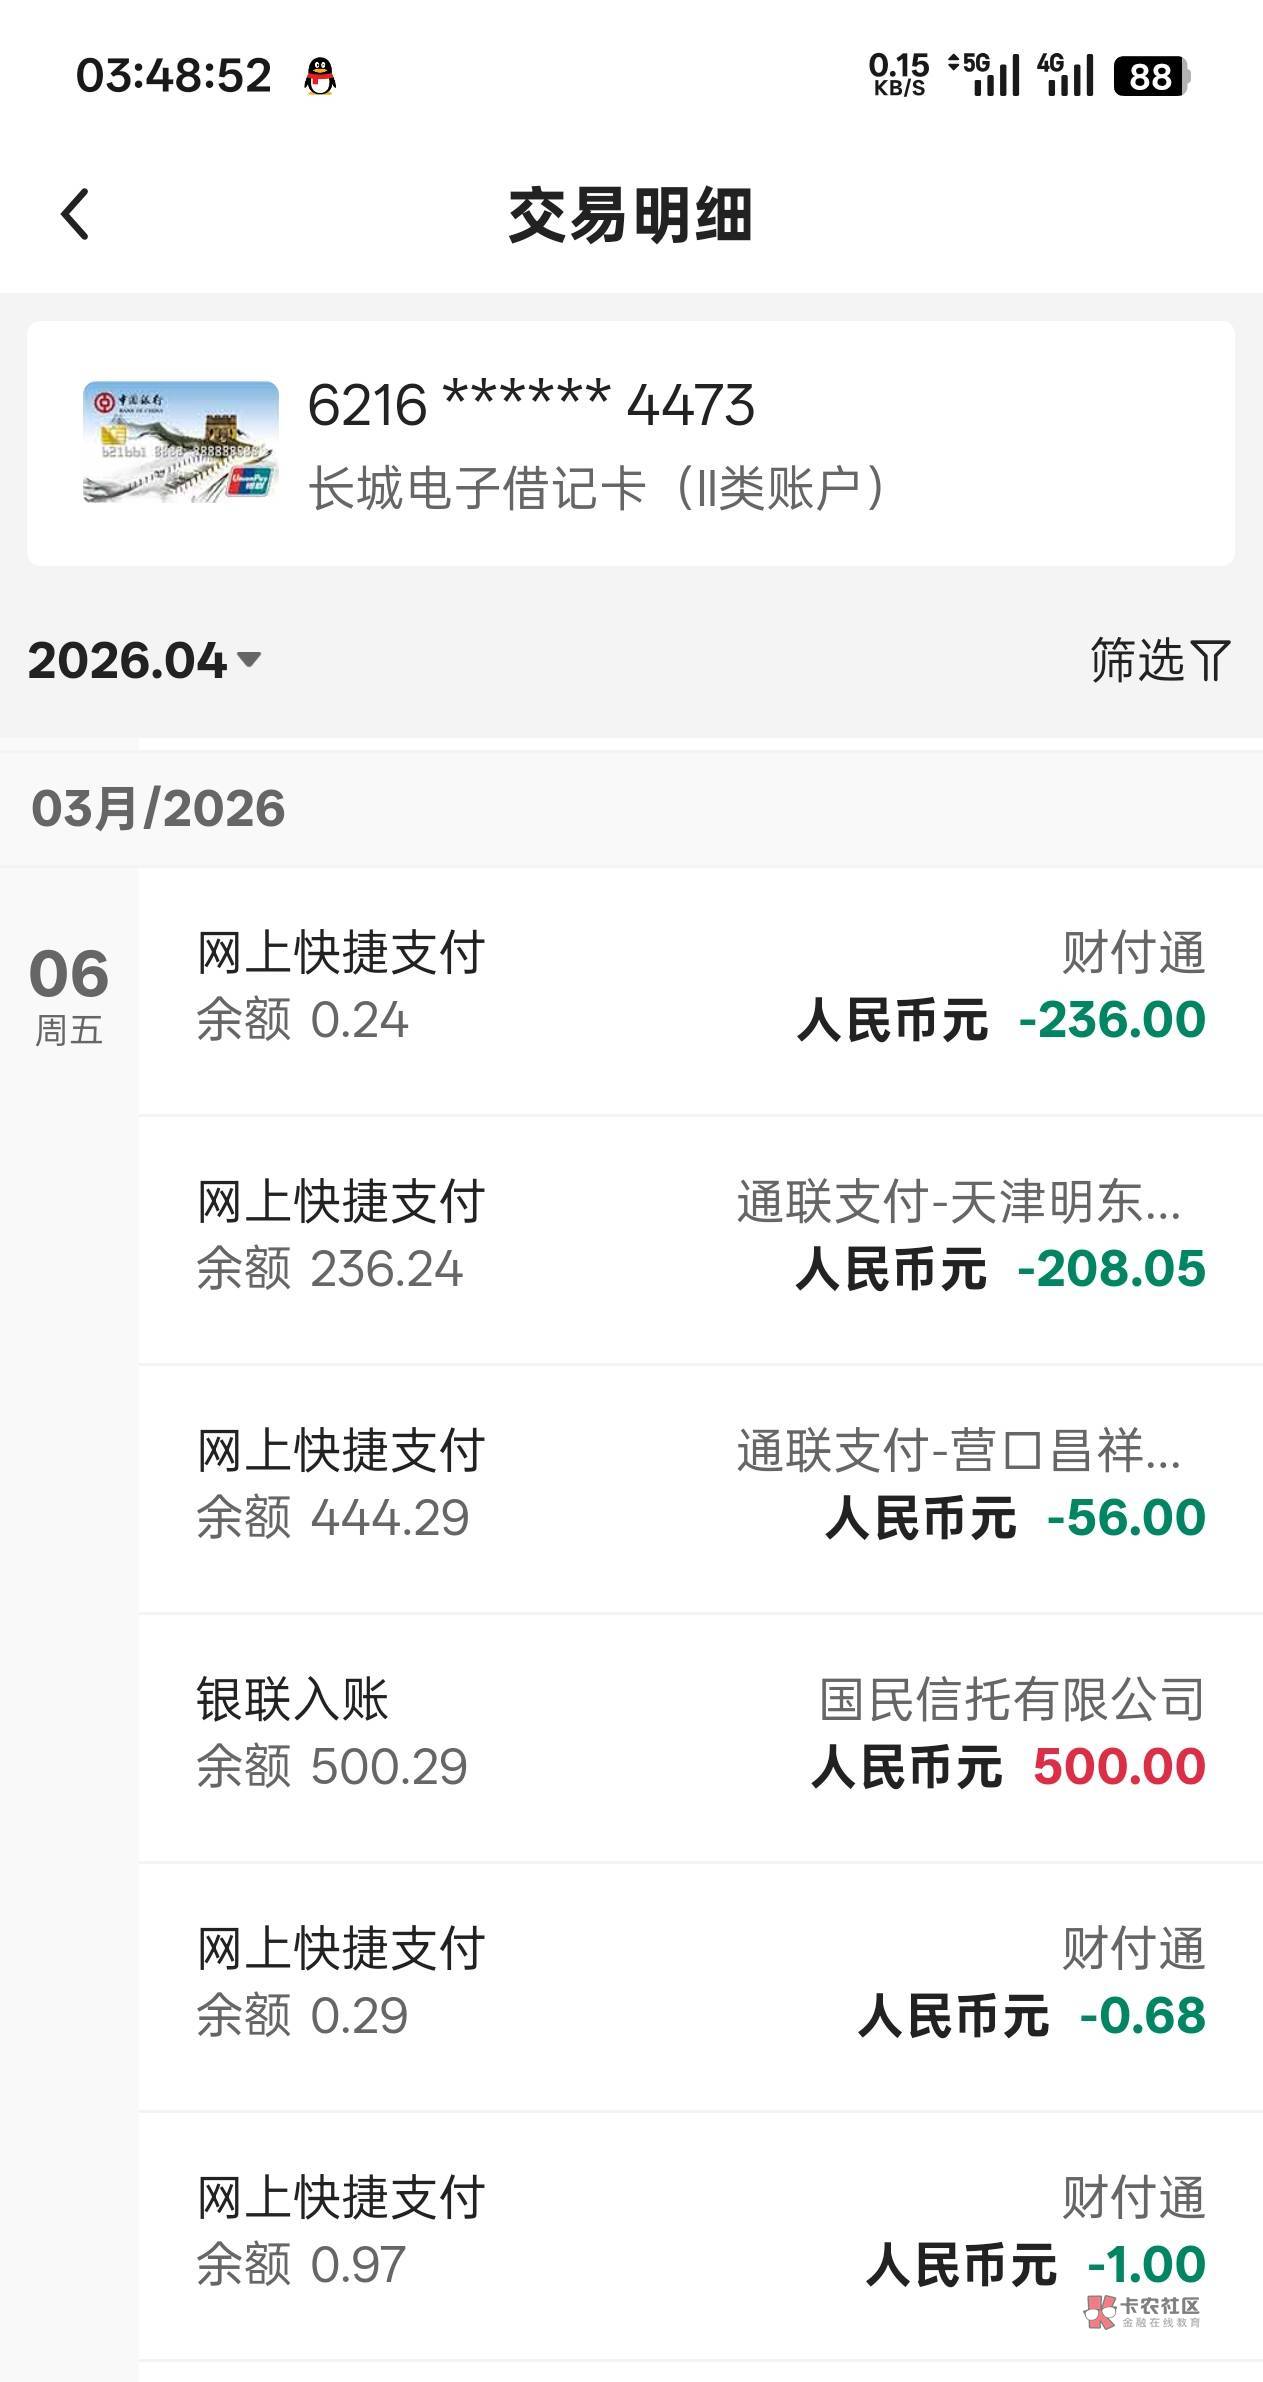Screen dimensions: 1263x2382
Task: Open the 500.00 国民信托 income entry
Action: point(700,1735)
